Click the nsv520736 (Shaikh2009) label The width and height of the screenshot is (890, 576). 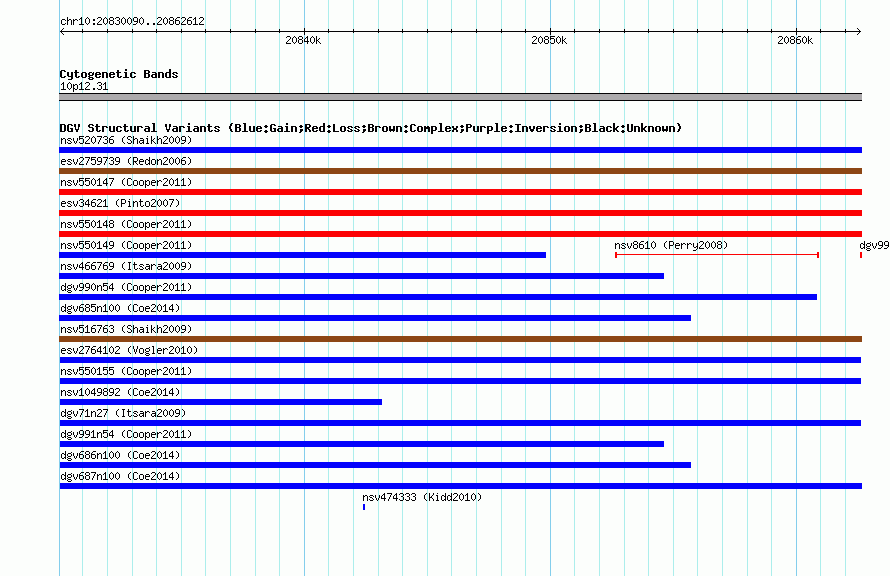(126, 140)
